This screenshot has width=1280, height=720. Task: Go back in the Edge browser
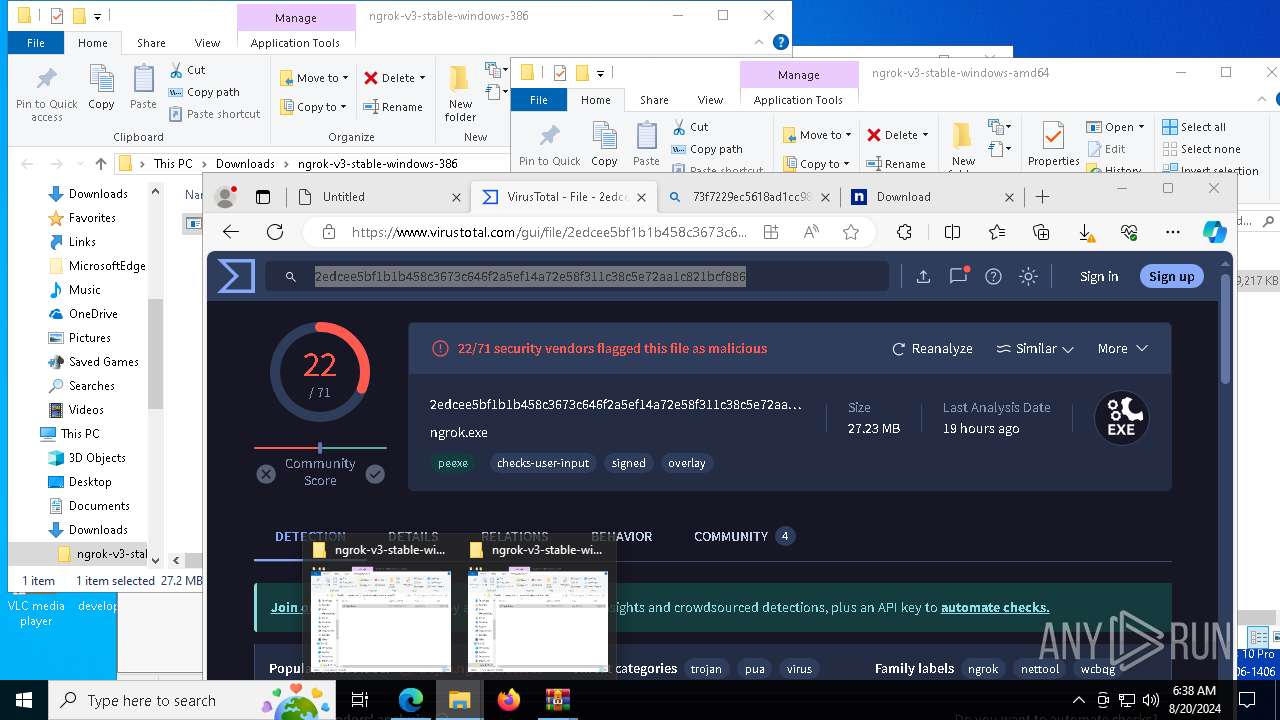pyautogui.click(x=231, y=232)
